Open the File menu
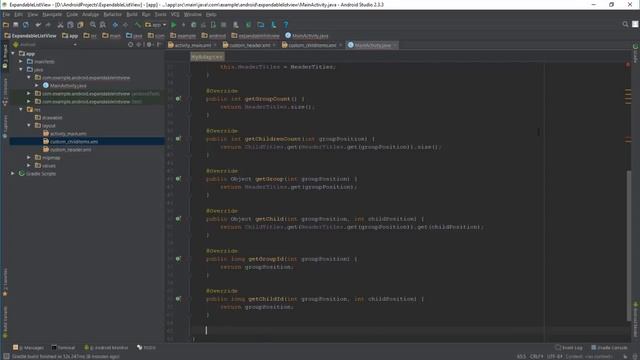640x360 pixels. click(x=6, y=14)
